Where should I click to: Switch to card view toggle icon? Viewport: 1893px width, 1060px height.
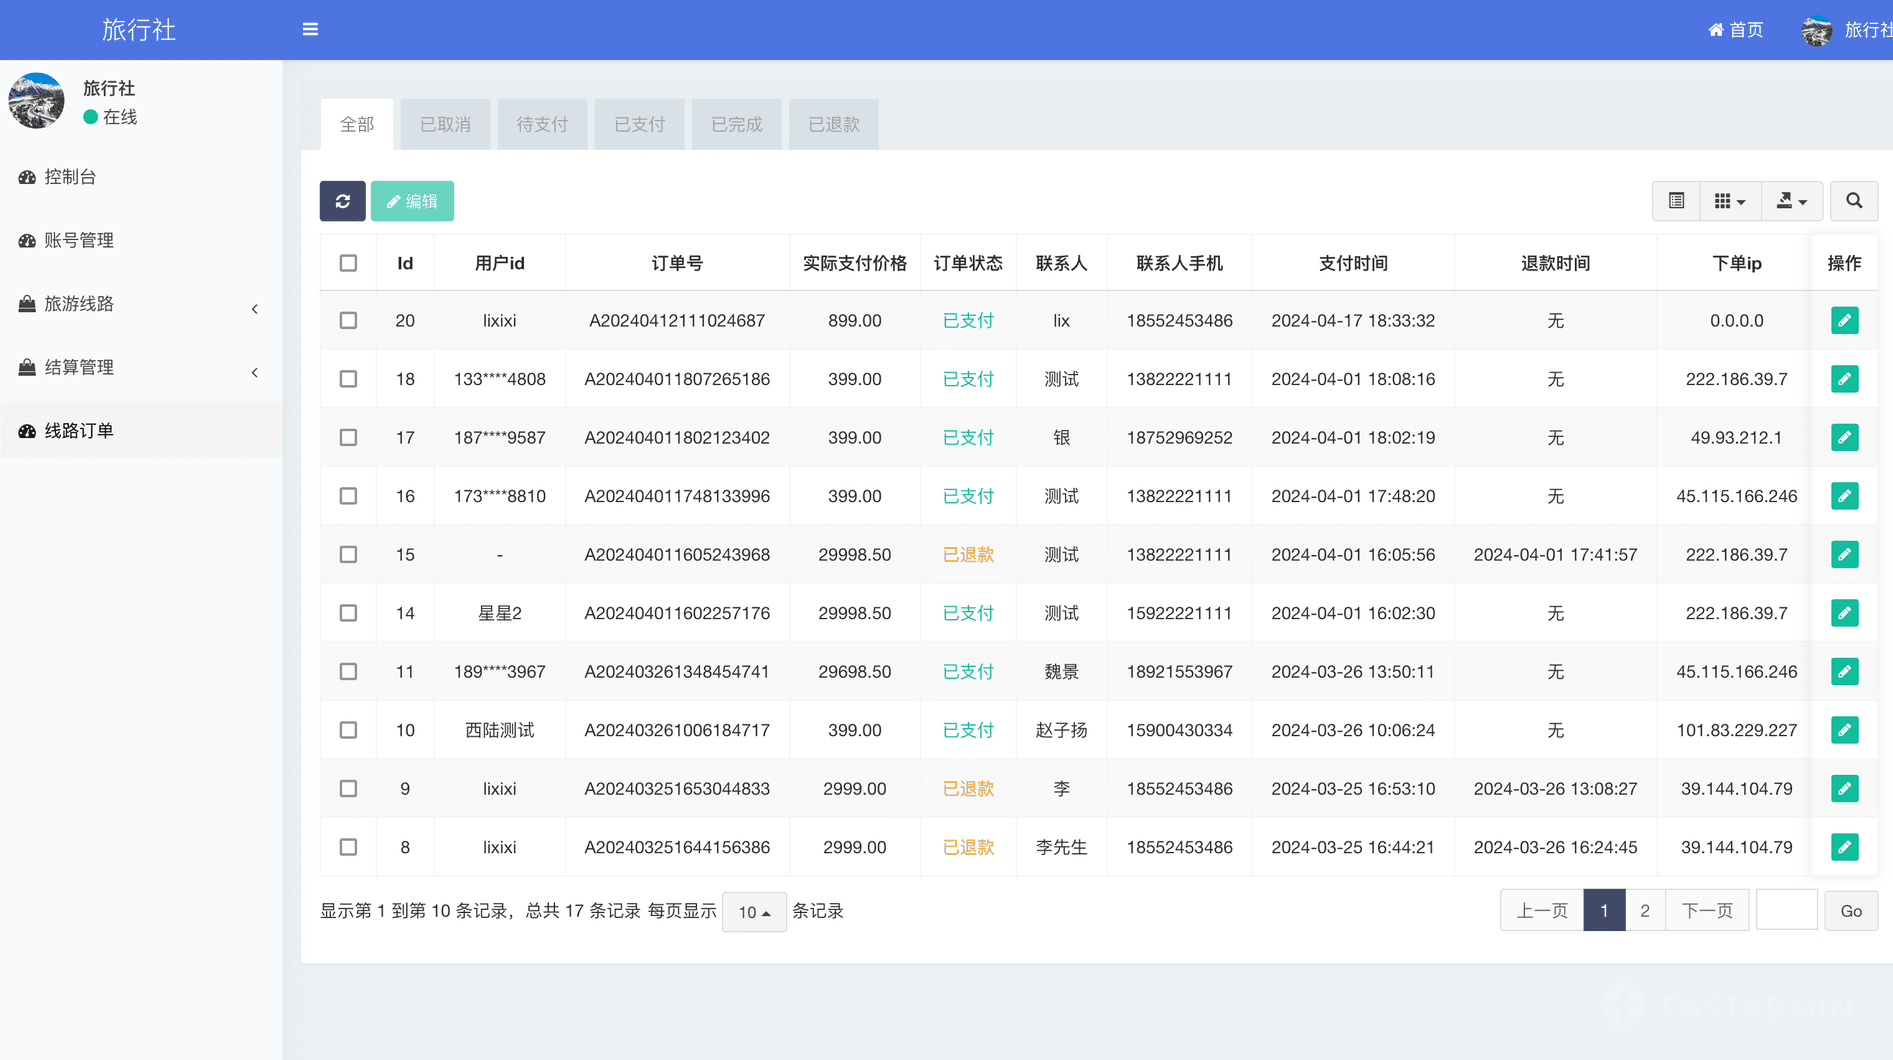tap(1676, 201)
